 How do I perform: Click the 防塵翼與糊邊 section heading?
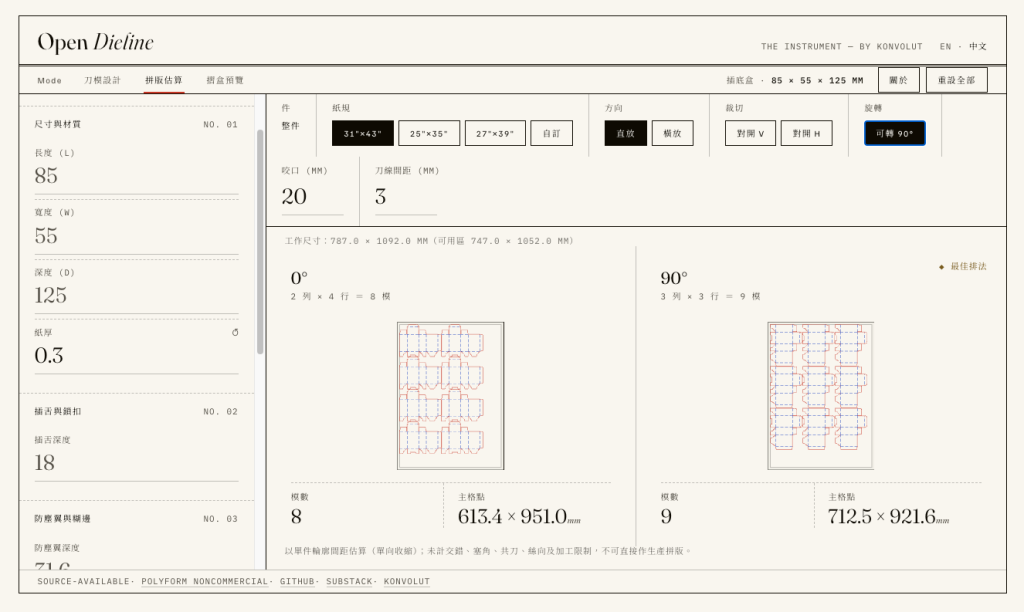(x=63, y=519)
